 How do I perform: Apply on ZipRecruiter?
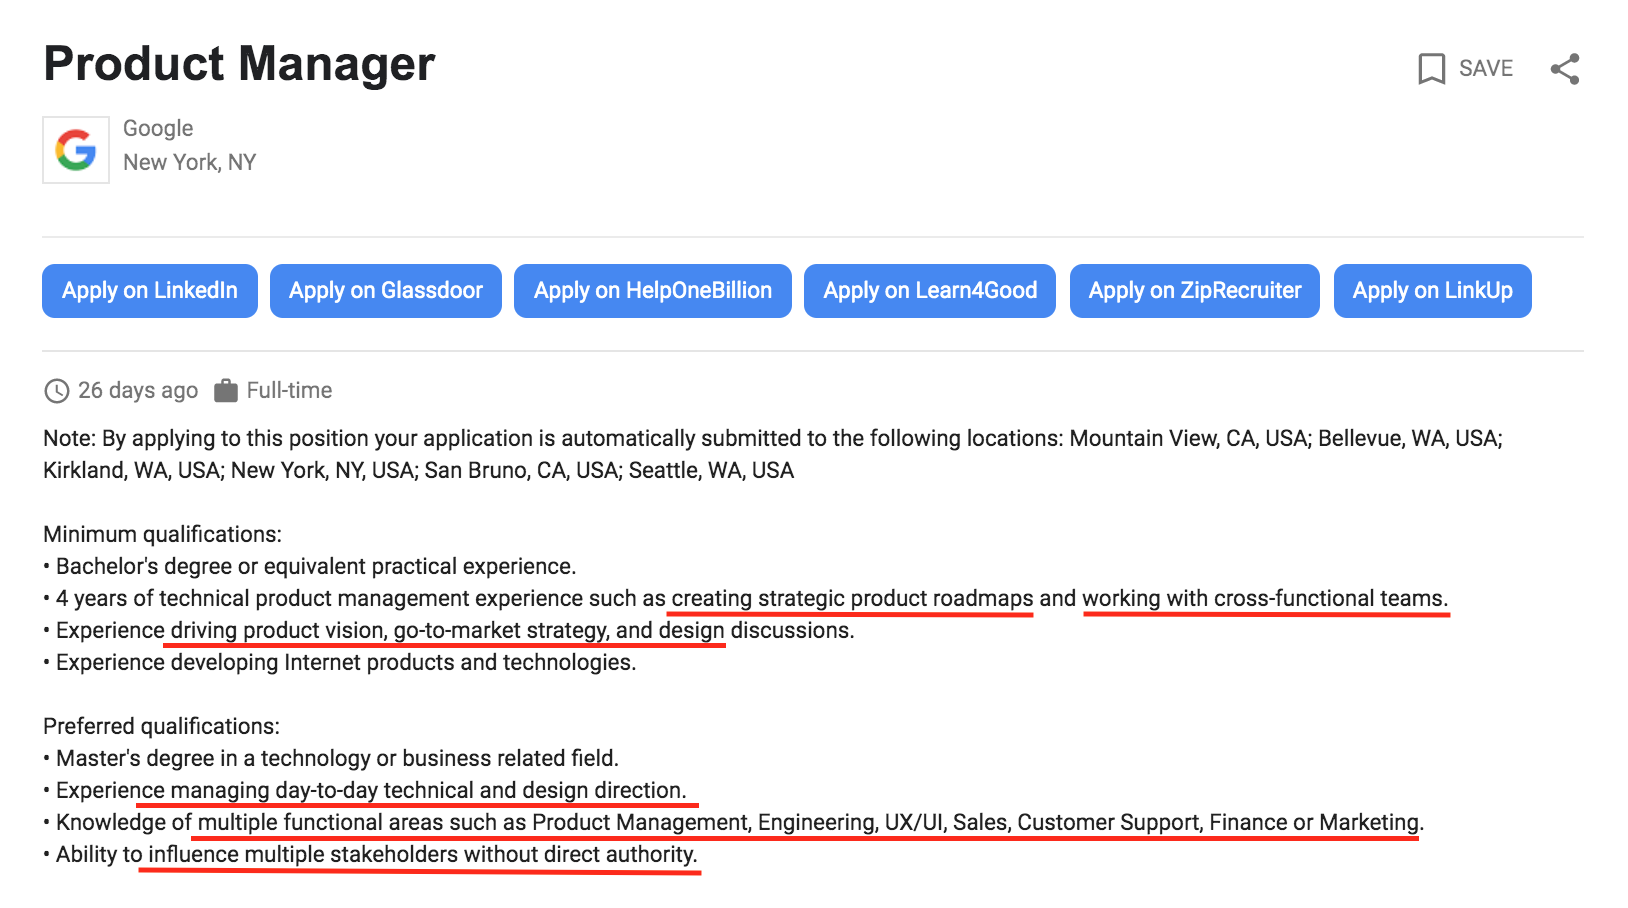[1195, 291]
